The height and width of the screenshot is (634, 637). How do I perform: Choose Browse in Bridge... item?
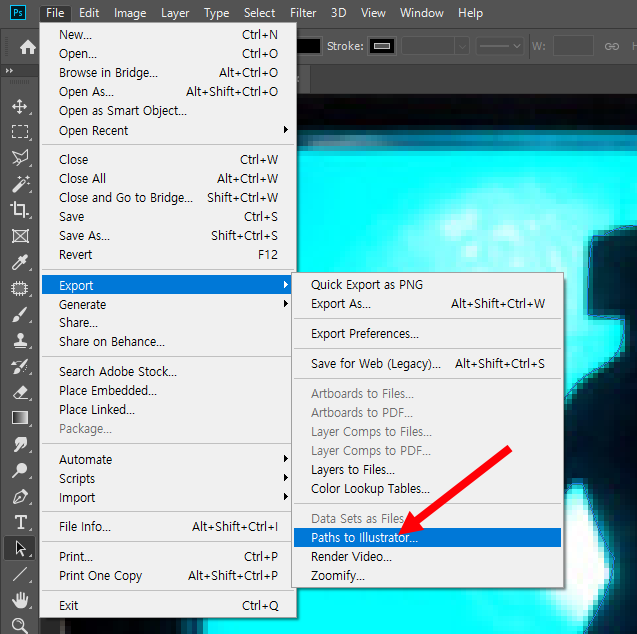coord(167,72)
